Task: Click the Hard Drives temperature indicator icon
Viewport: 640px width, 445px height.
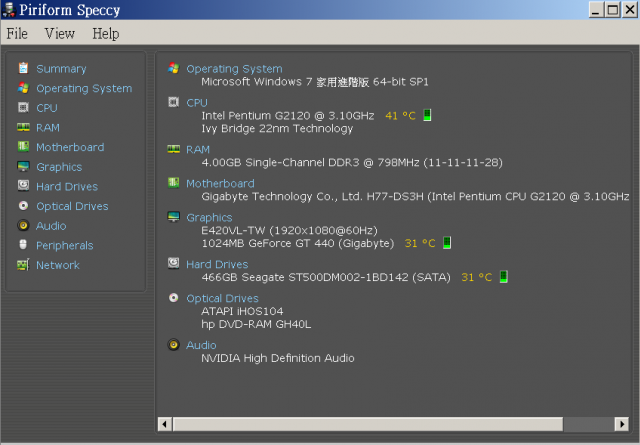Action: [x=504, y=277]
